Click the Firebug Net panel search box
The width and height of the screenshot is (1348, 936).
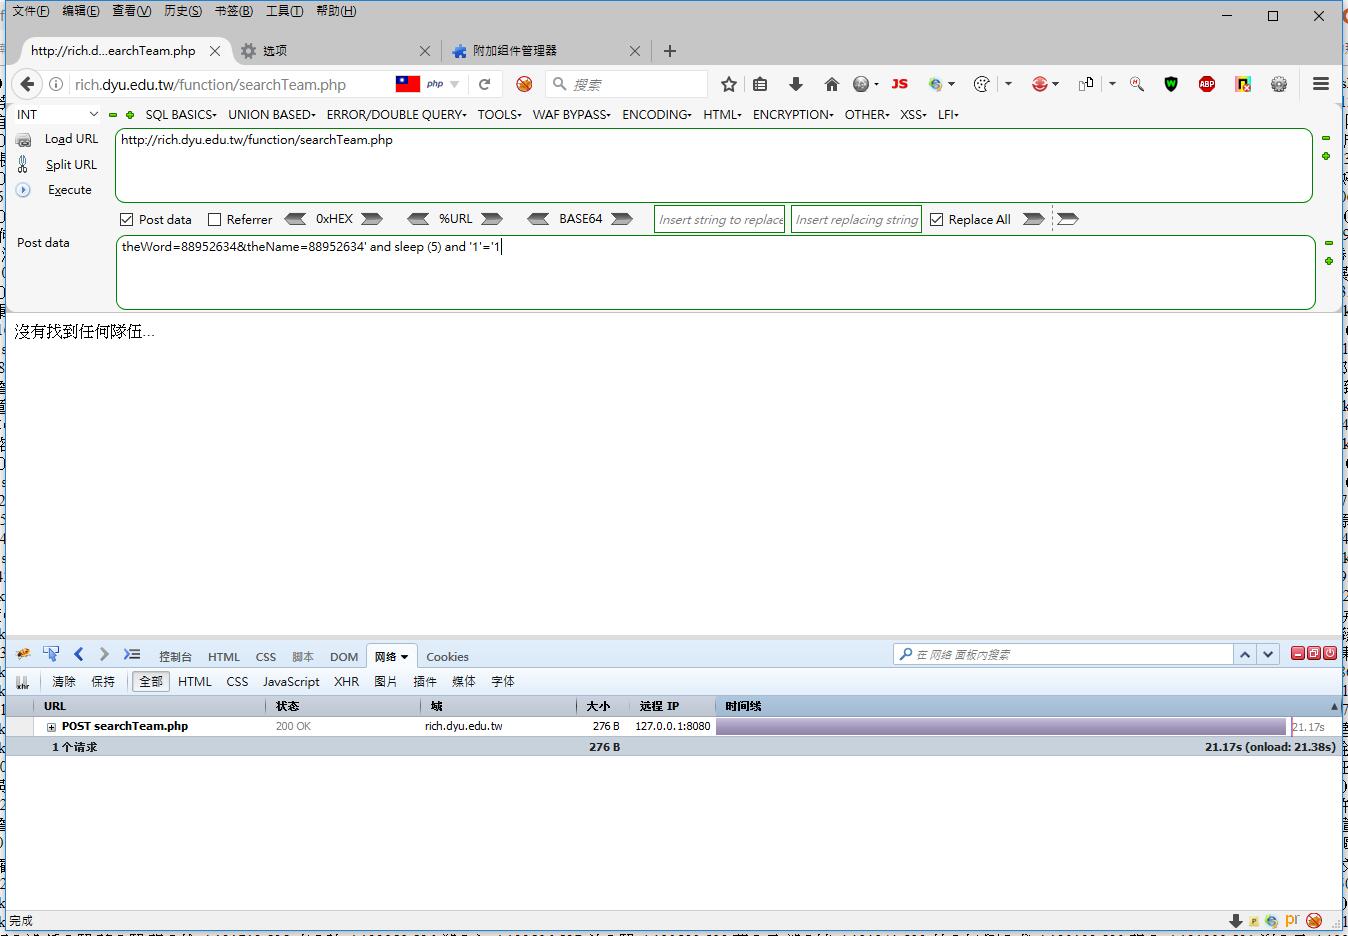pos(1064,654)
